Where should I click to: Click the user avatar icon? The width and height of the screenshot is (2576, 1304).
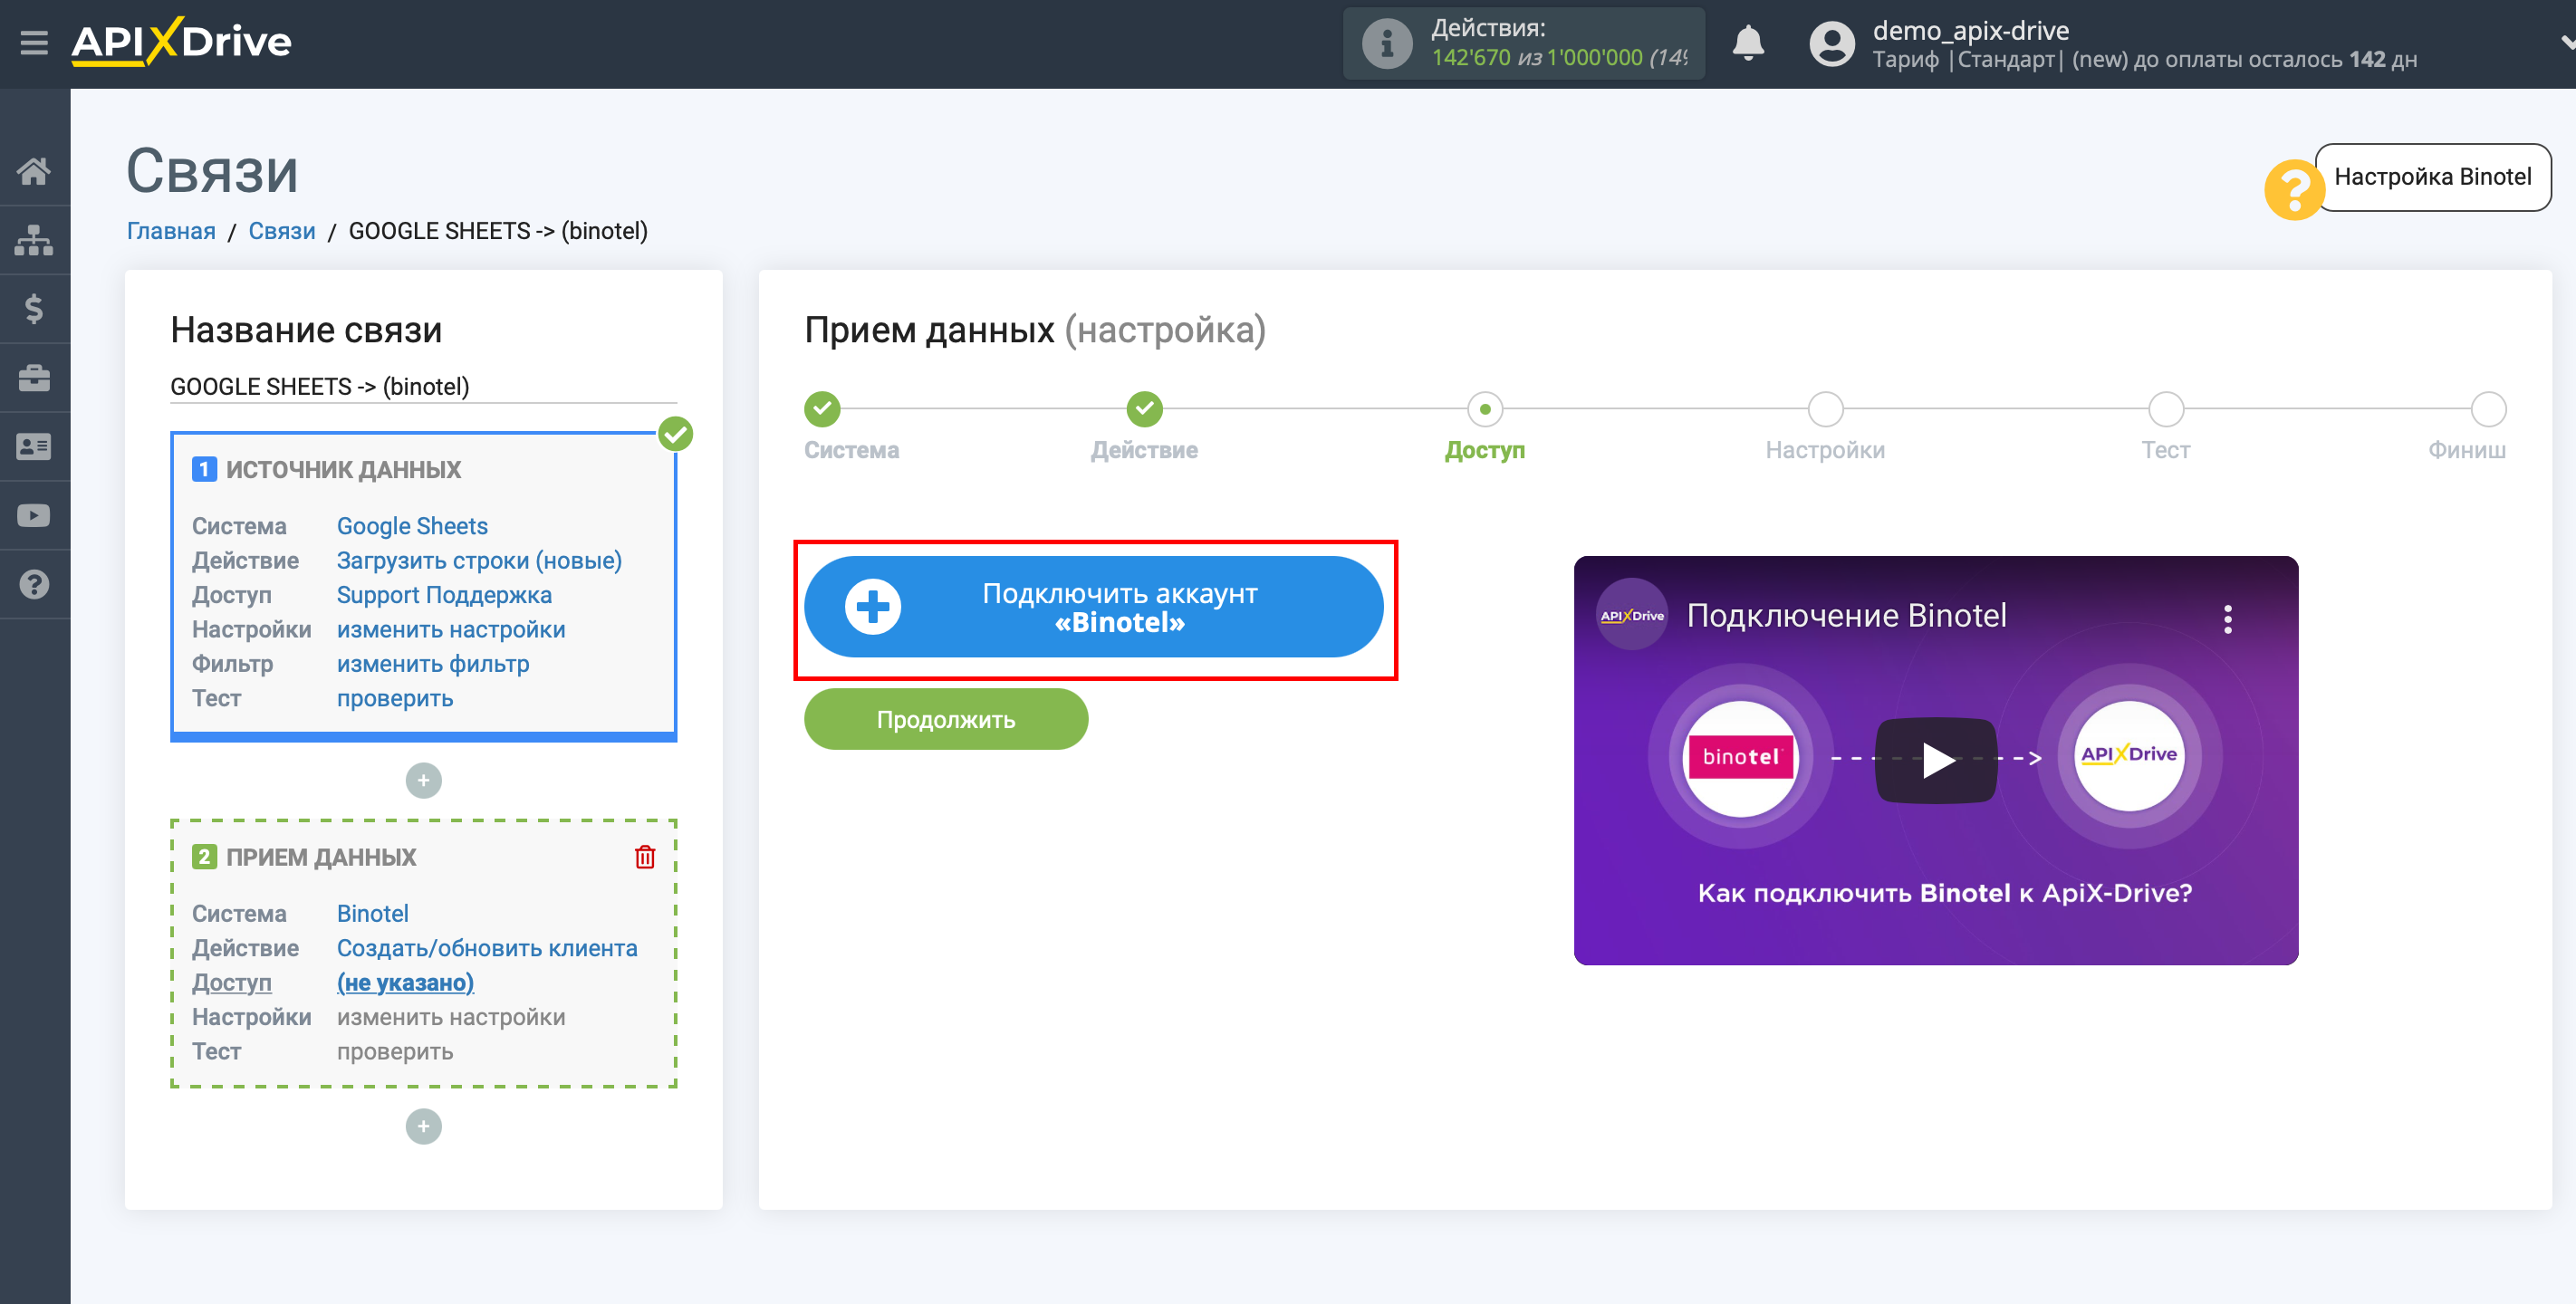[x=1832, y=43]
